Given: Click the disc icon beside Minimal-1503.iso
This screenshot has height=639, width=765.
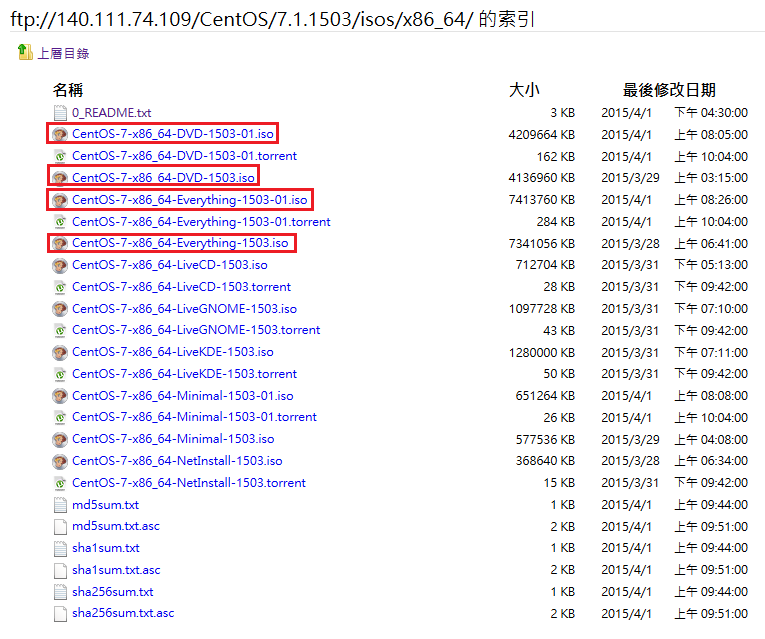Looking at the screenshot, I should pyautogui.click(x=60, y=439).
